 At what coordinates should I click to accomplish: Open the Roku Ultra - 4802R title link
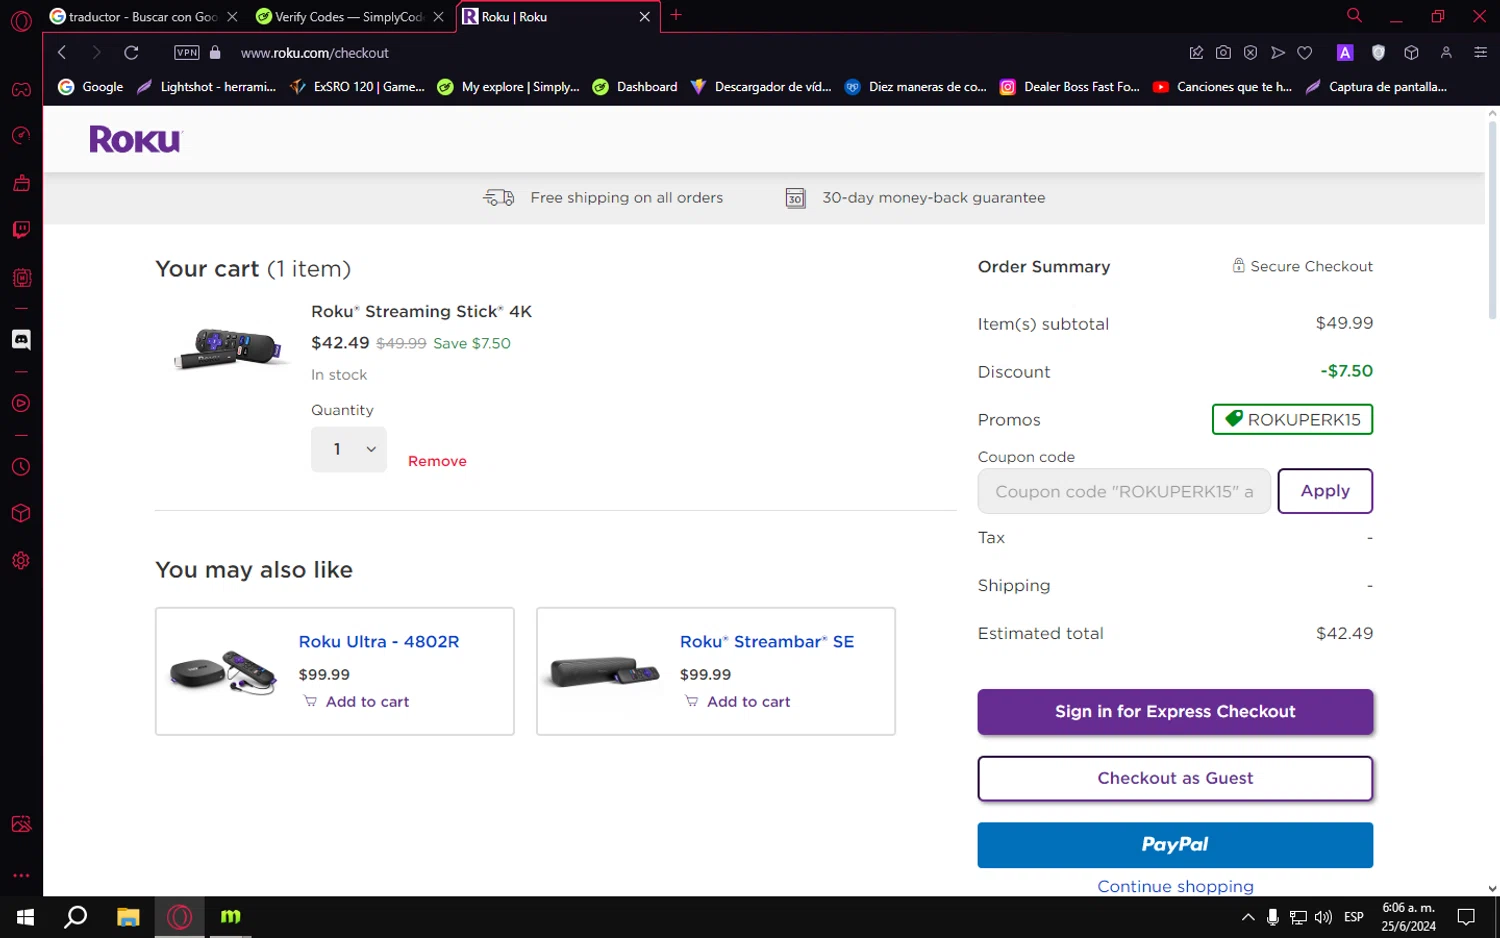click(x=379, y=642)
